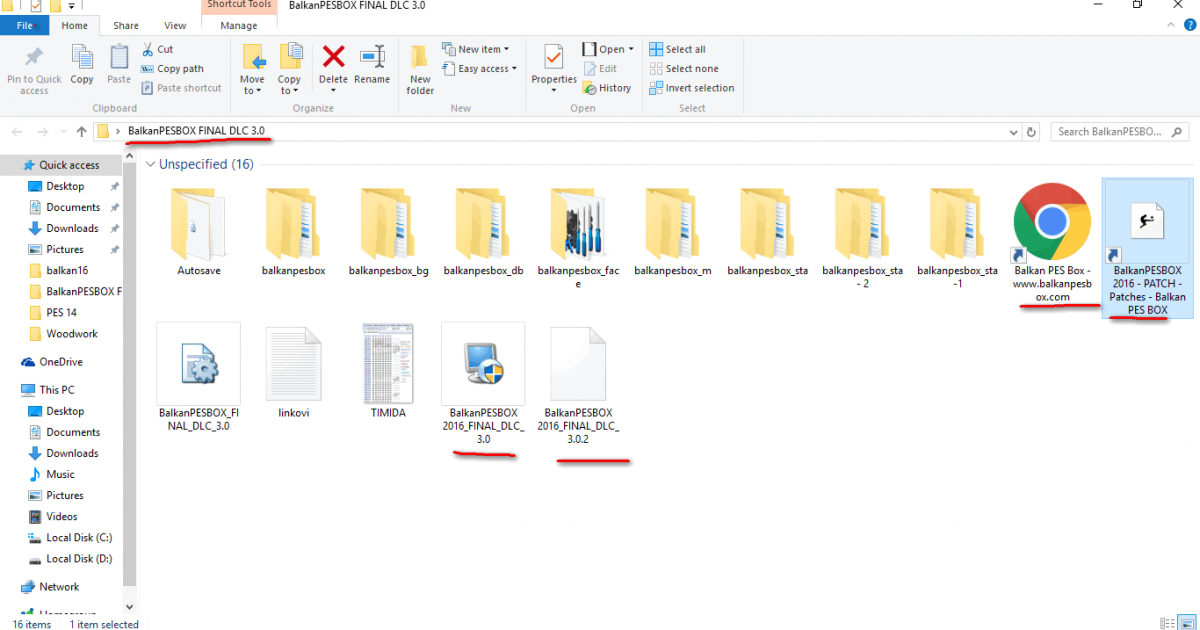Screen dimensions: 1200x630
Task: Expand the New item dropdown
Action: coord(483,49)
